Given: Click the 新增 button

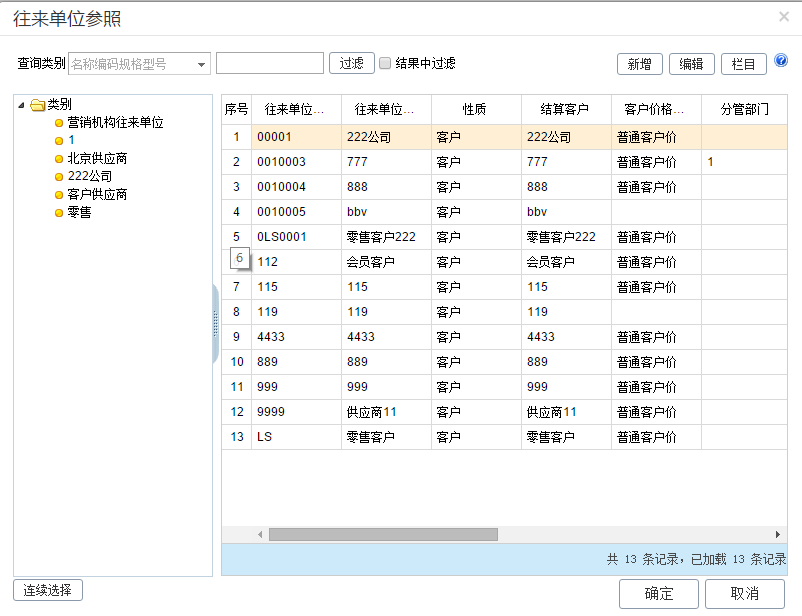Looking at the screenshot, I should point(639,64).
